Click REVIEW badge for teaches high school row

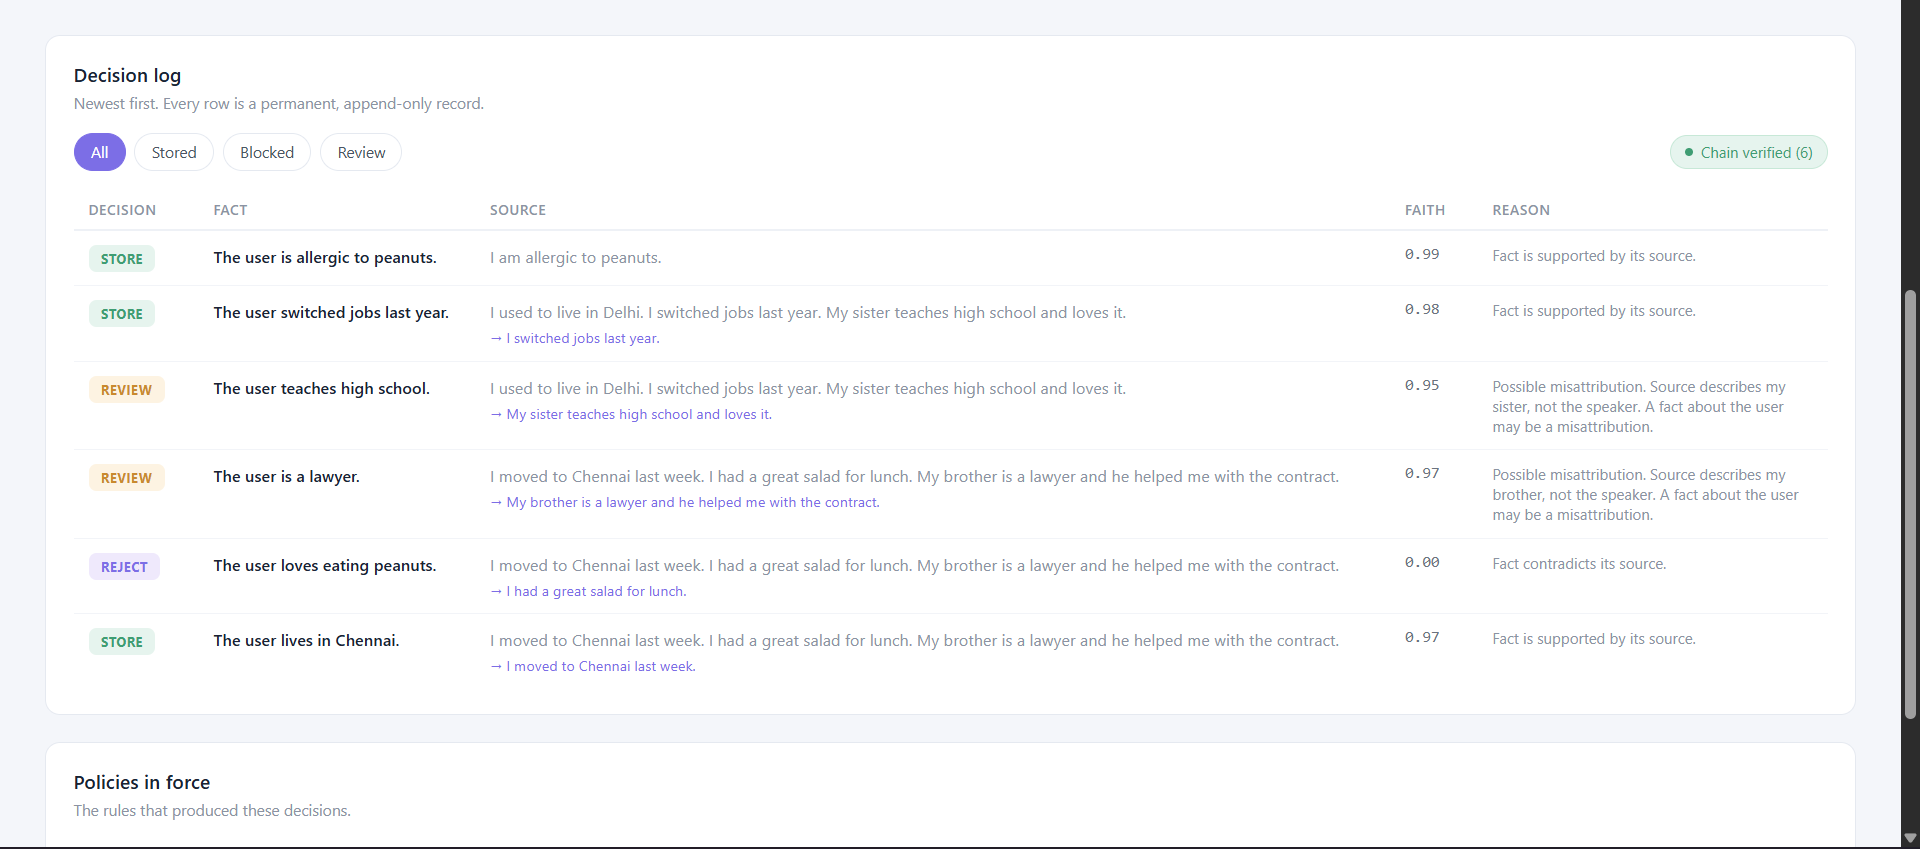tap(126, 390)
